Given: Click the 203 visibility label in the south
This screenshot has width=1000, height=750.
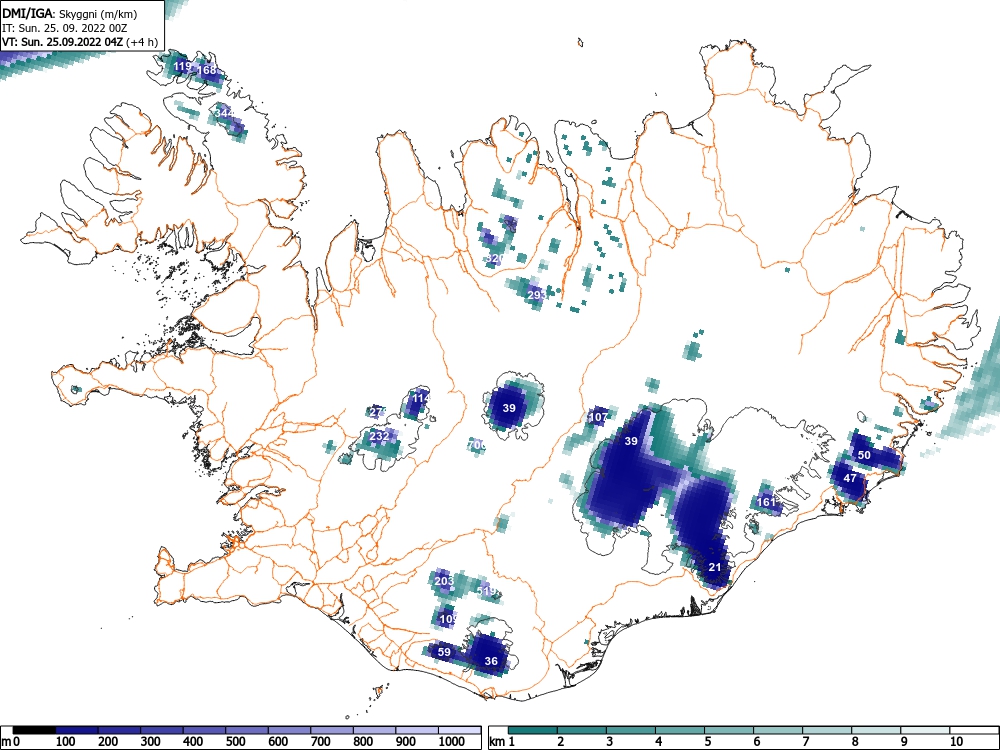Looking at the screenshot, I should pos(444,581).
